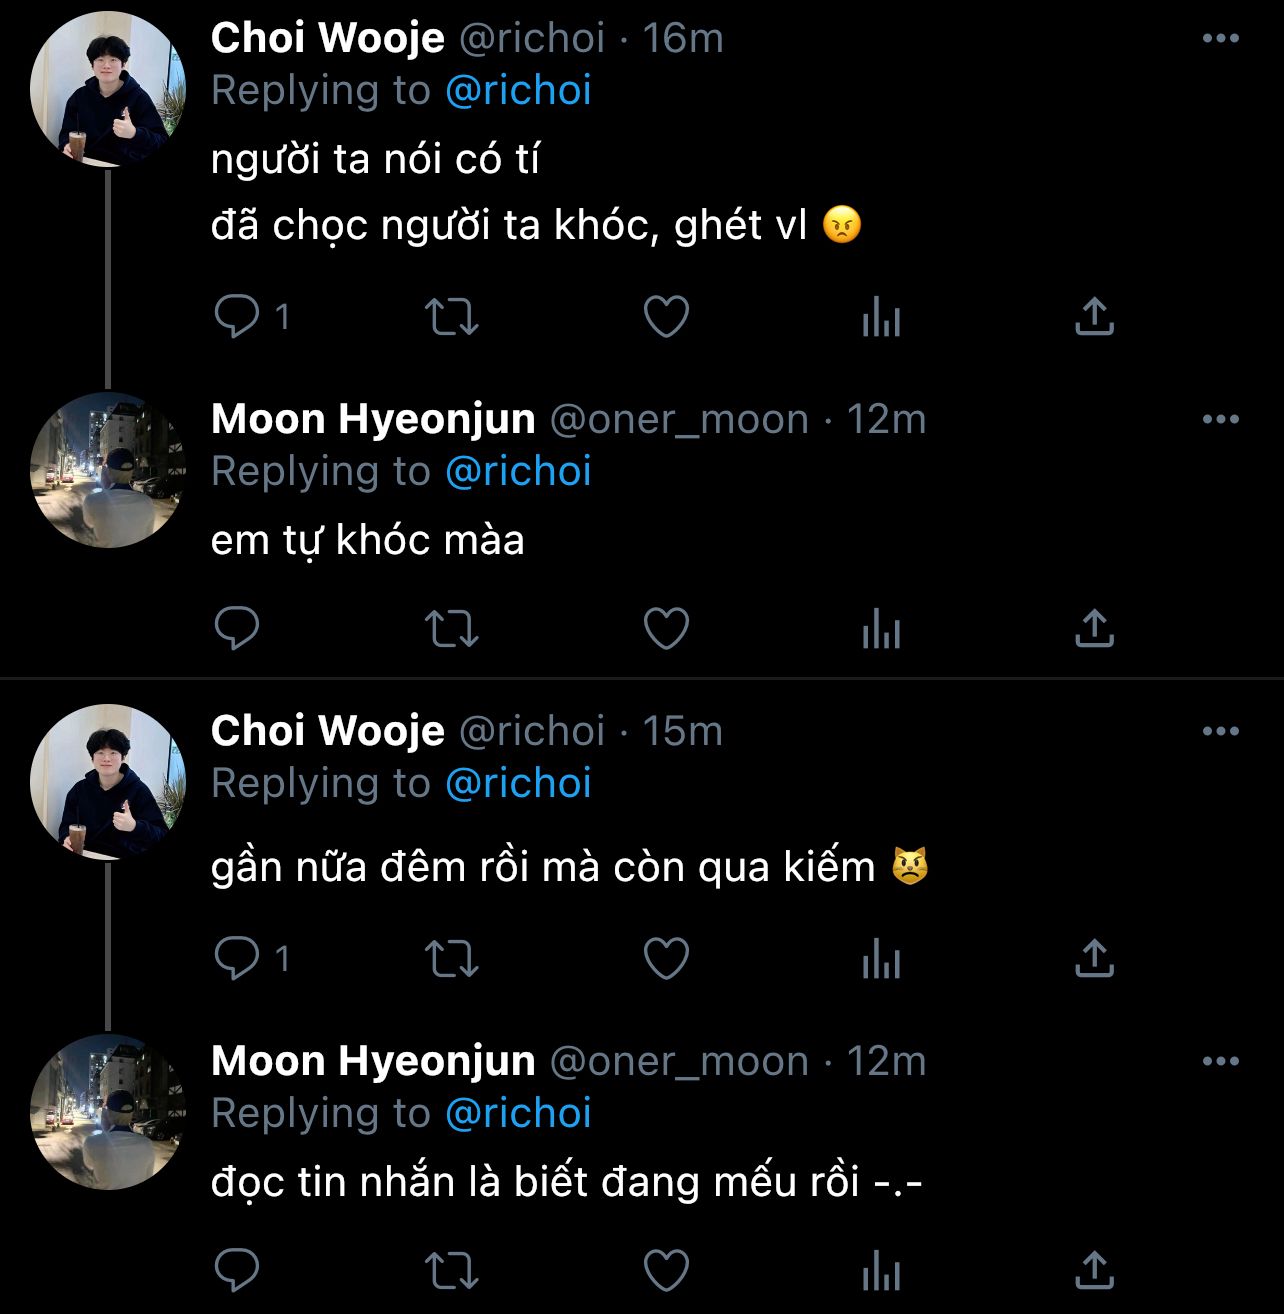Image resolution: width=1284 pixels, height=1314 pixels.
Task: Reply to Choi Wooje's 16m tweet
Action: [x=237, y=317]
